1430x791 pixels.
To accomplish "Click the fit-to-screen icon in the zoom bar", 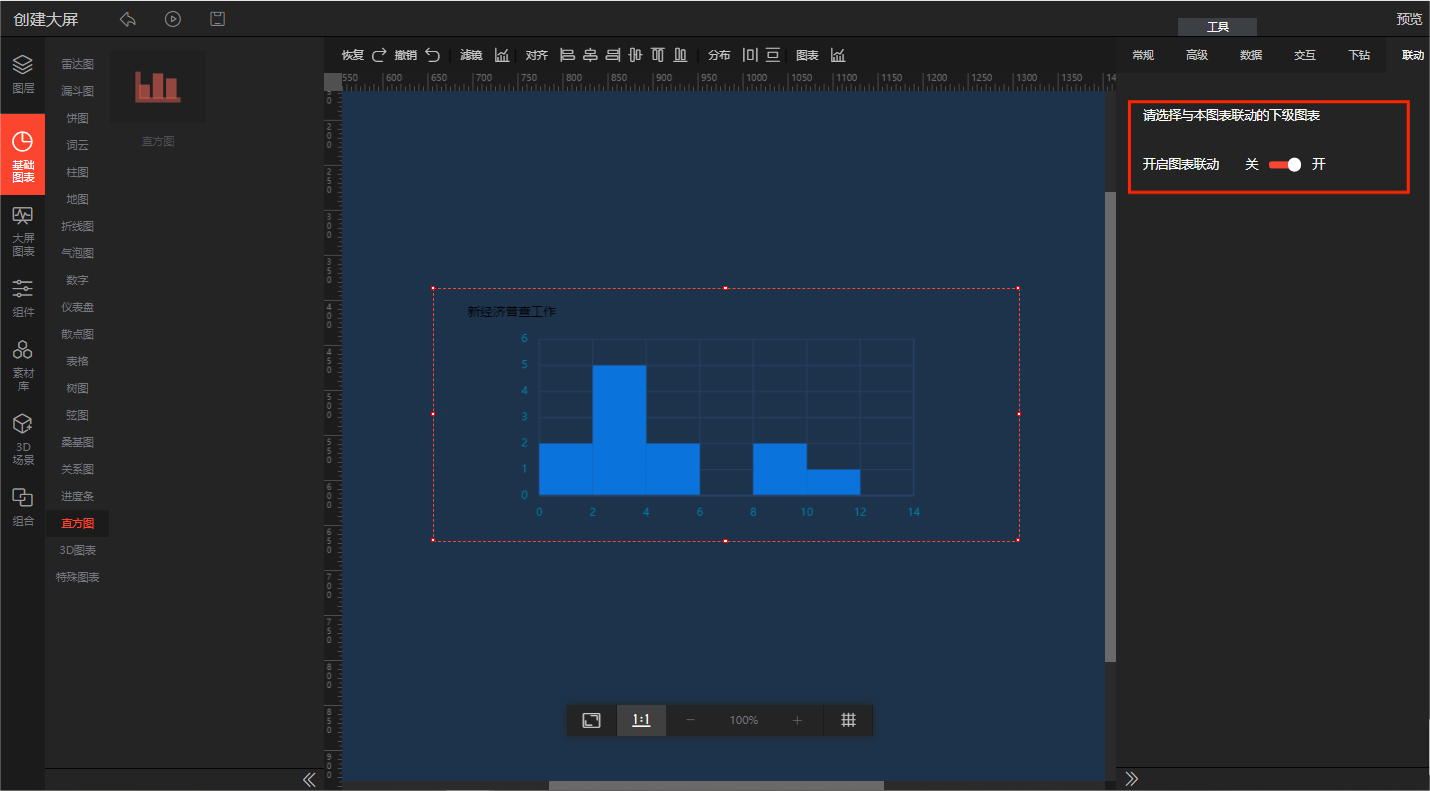I will (592, 720).
